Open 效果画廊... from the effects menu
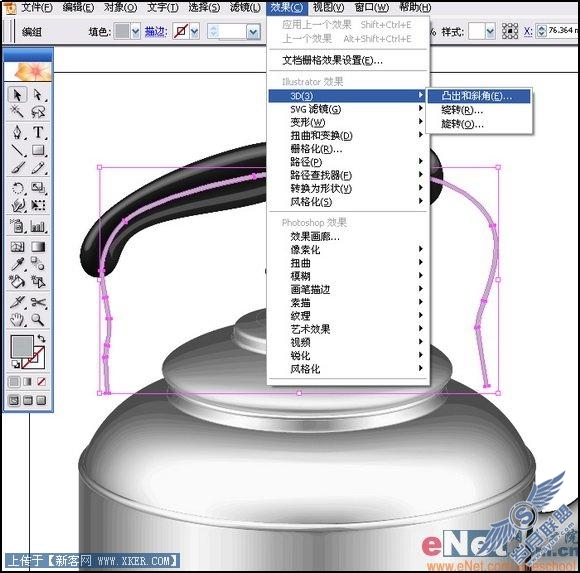The image size is (580, 573). [348, 236]
